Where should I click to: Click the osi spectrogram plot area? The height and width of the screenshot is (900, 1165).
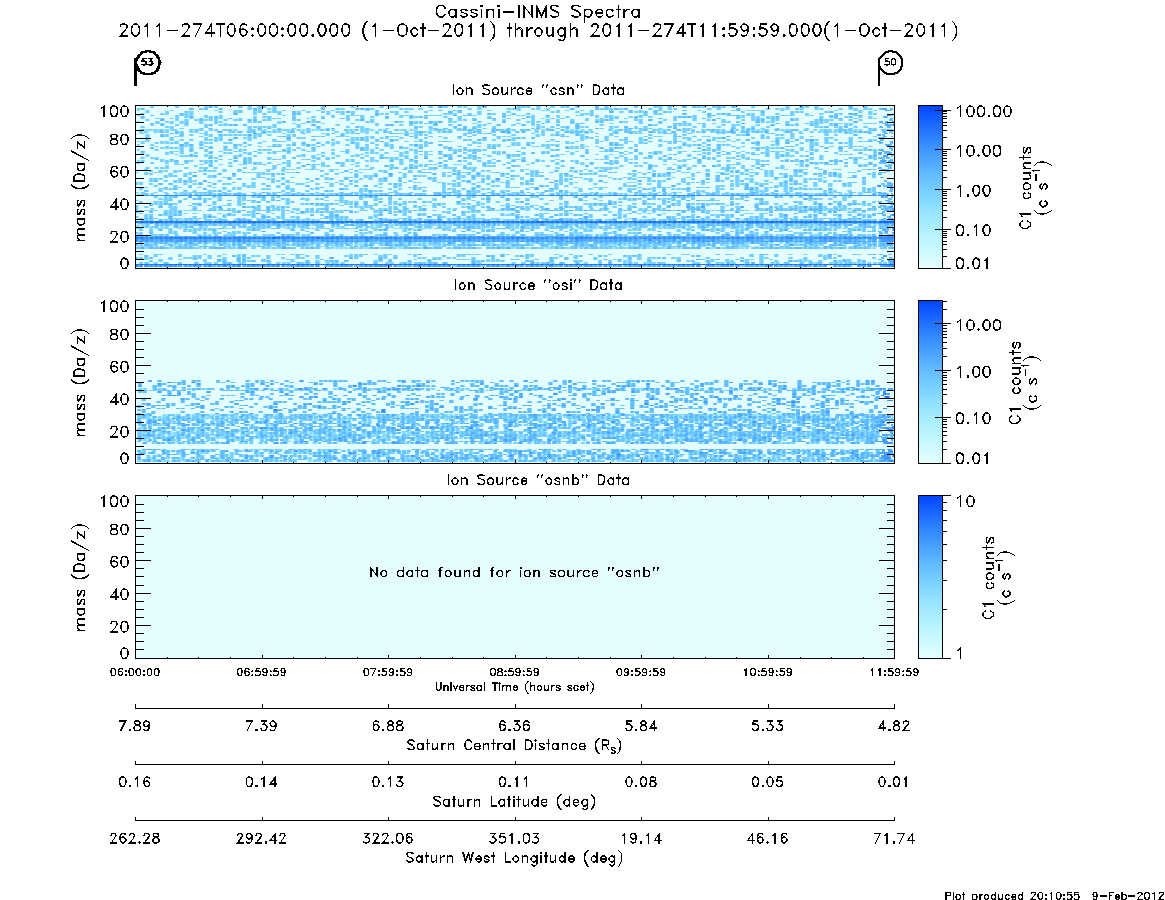pos(515,382)
